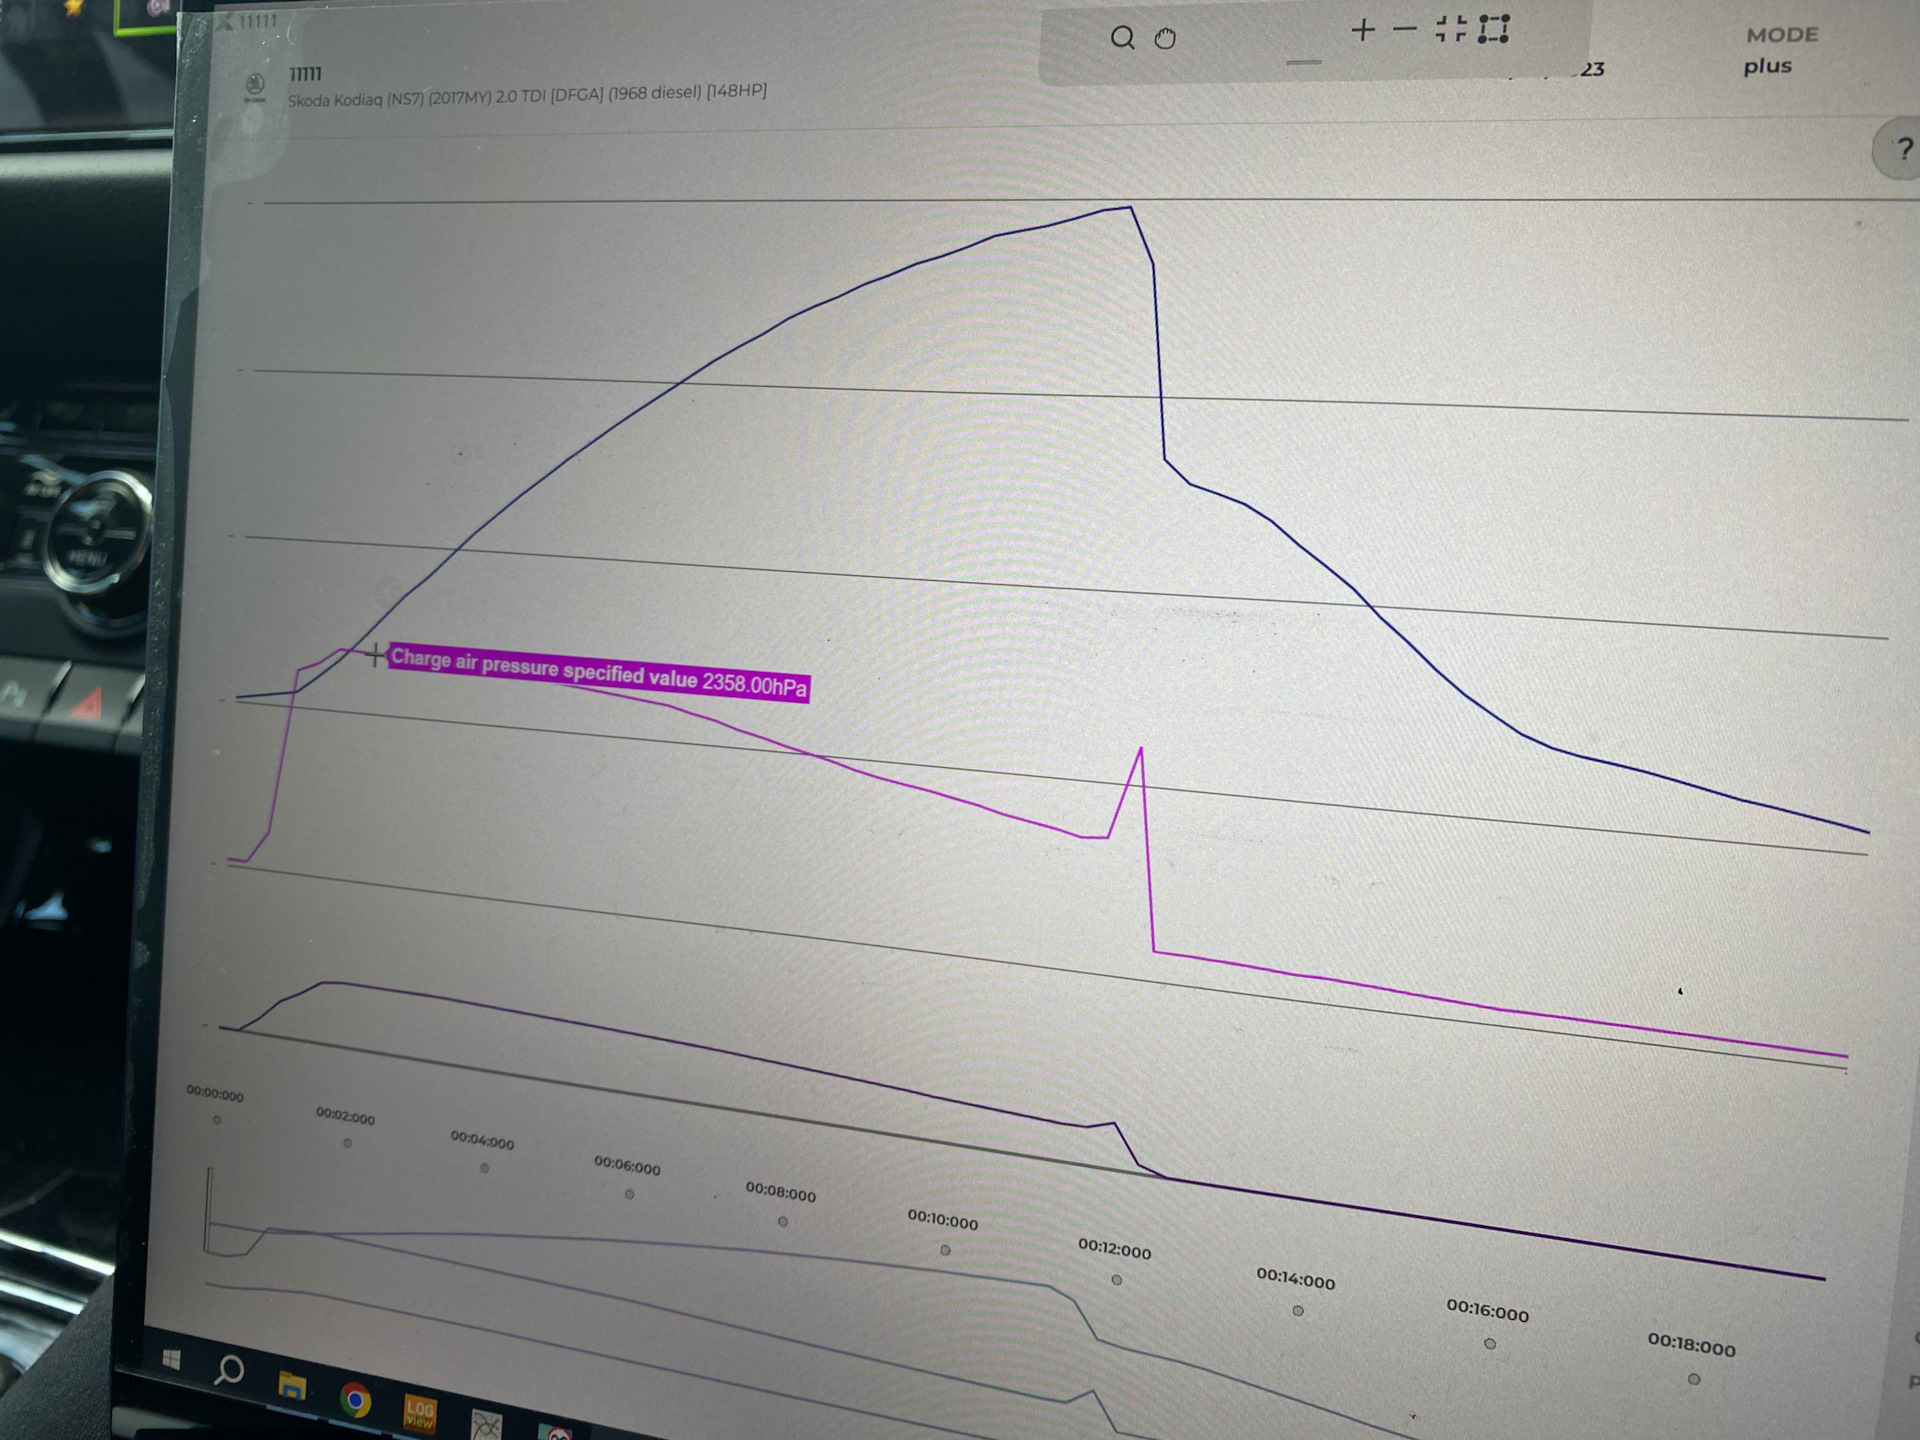Click the overview range handle below the timeline
The image size is (1920, 1440).
[x=209, y=1209]
